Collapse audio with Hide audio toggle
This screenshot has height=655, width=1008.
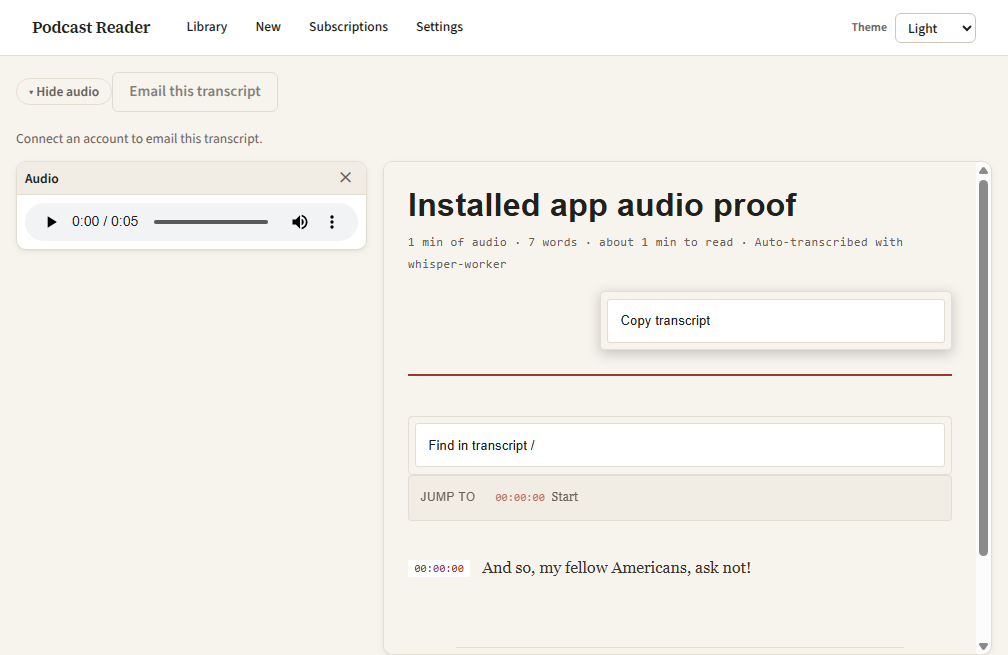point(64,91)
